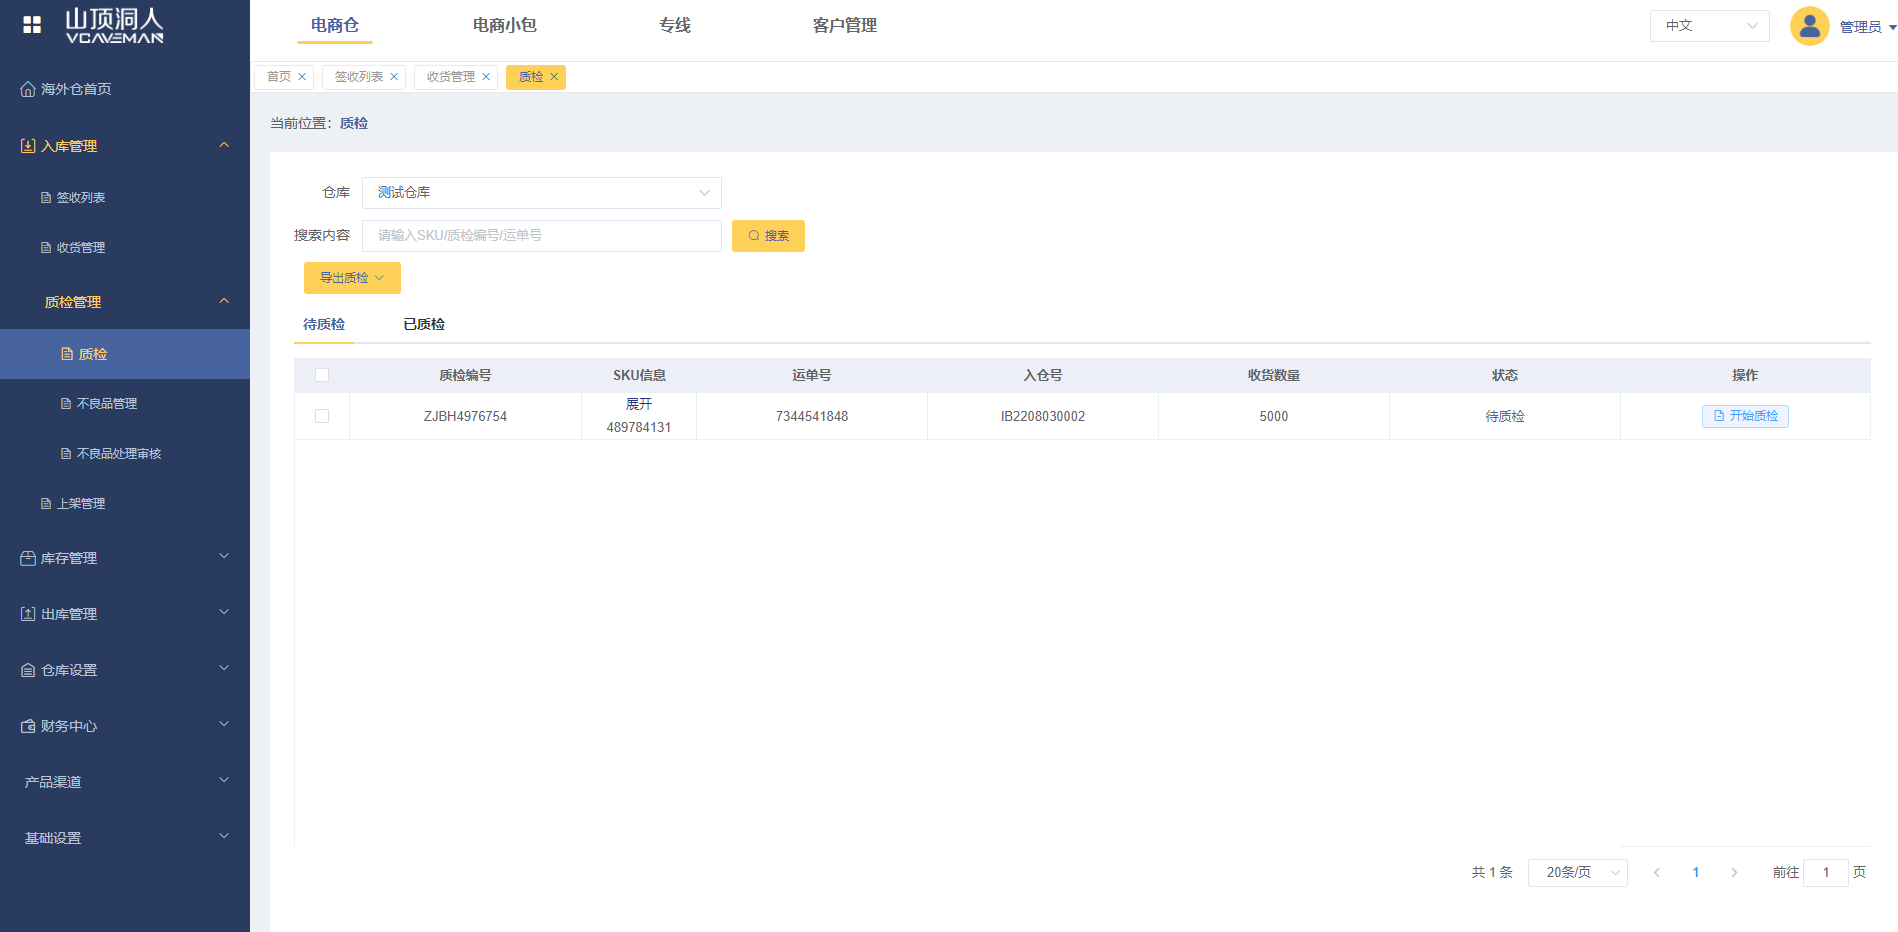Open the 仓库 dropdown showing 测试仓库
Viewport: 1898px width, 932px height.
pyautogui.click(x=541, y=193)
